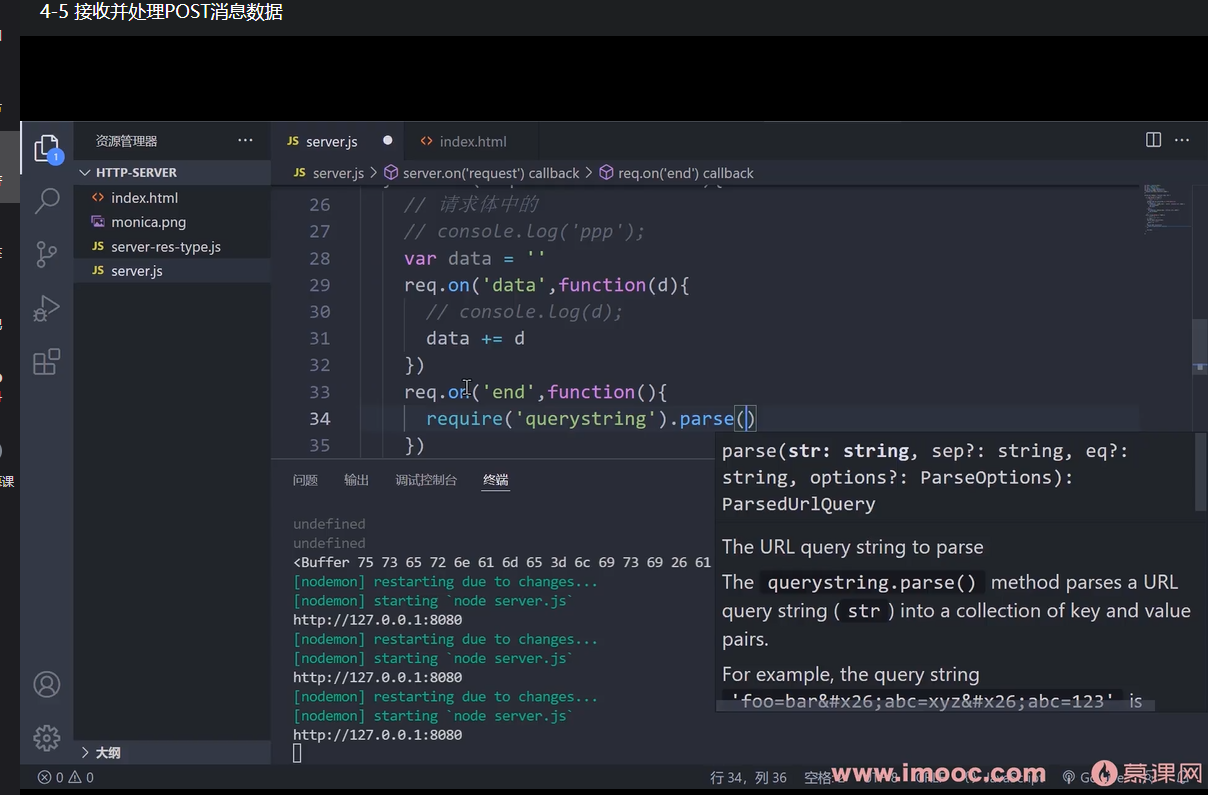Click the Accounts icon in activity bar
This screenshot has width=1208, height=795.
coord(47,685)
